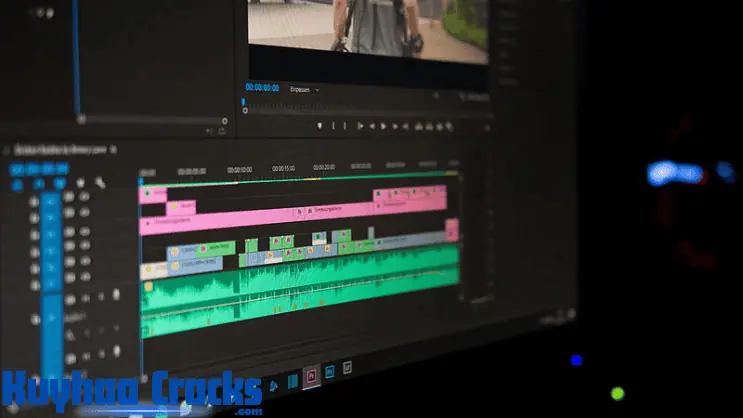Click the blue 00:00:00:00 timecode in Program Monitor
Image resolution: width=743 pixels, height=418 pixels.
262,88
